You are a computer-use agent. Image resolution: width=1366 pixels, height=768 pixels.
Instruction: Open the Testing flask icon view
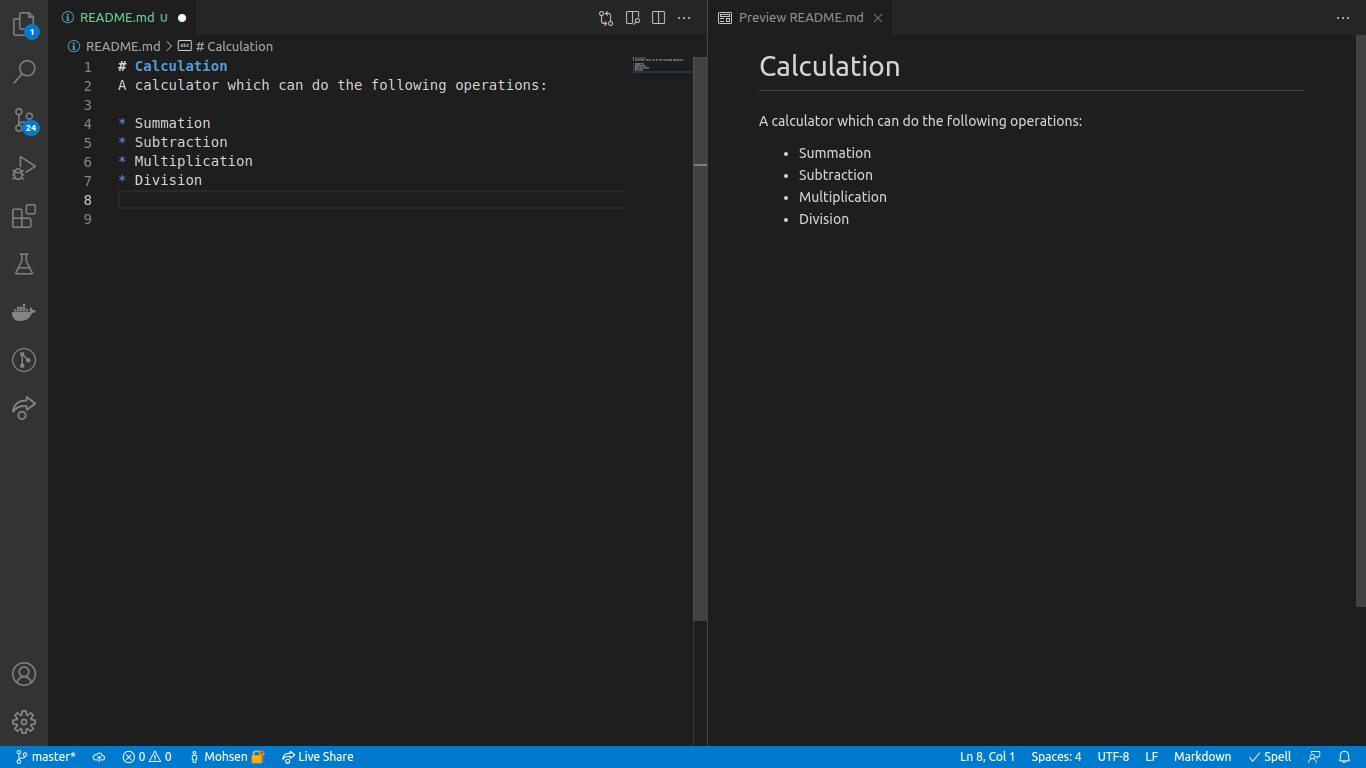(24, 264)
